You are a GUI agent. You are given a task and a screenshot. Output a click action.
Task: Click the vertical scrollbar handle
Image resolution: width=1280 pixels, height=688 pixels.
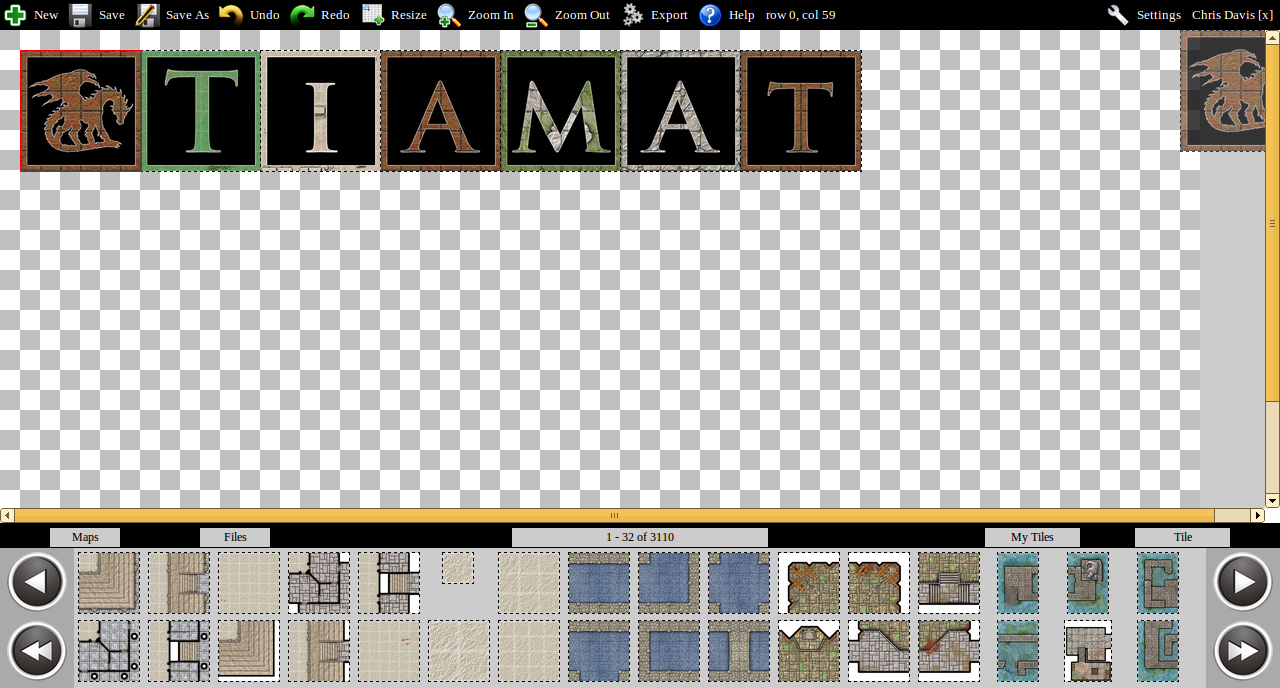click(1273, 223)
